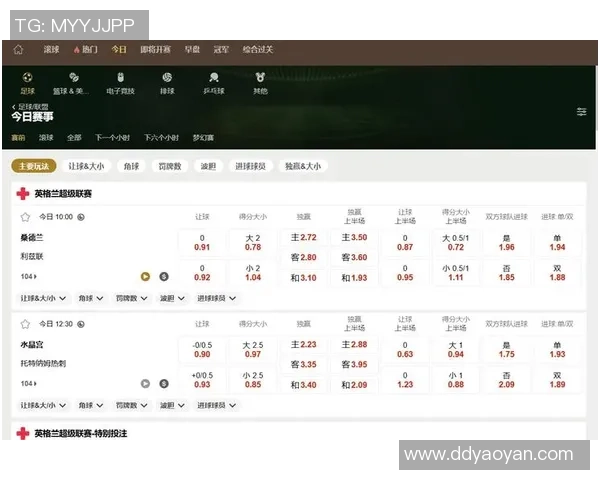Expand 进球球员 dropdown under 水晶宫 match
This screenshot has height=480, width=600.
pyautogui.click(x=216, y=405)
